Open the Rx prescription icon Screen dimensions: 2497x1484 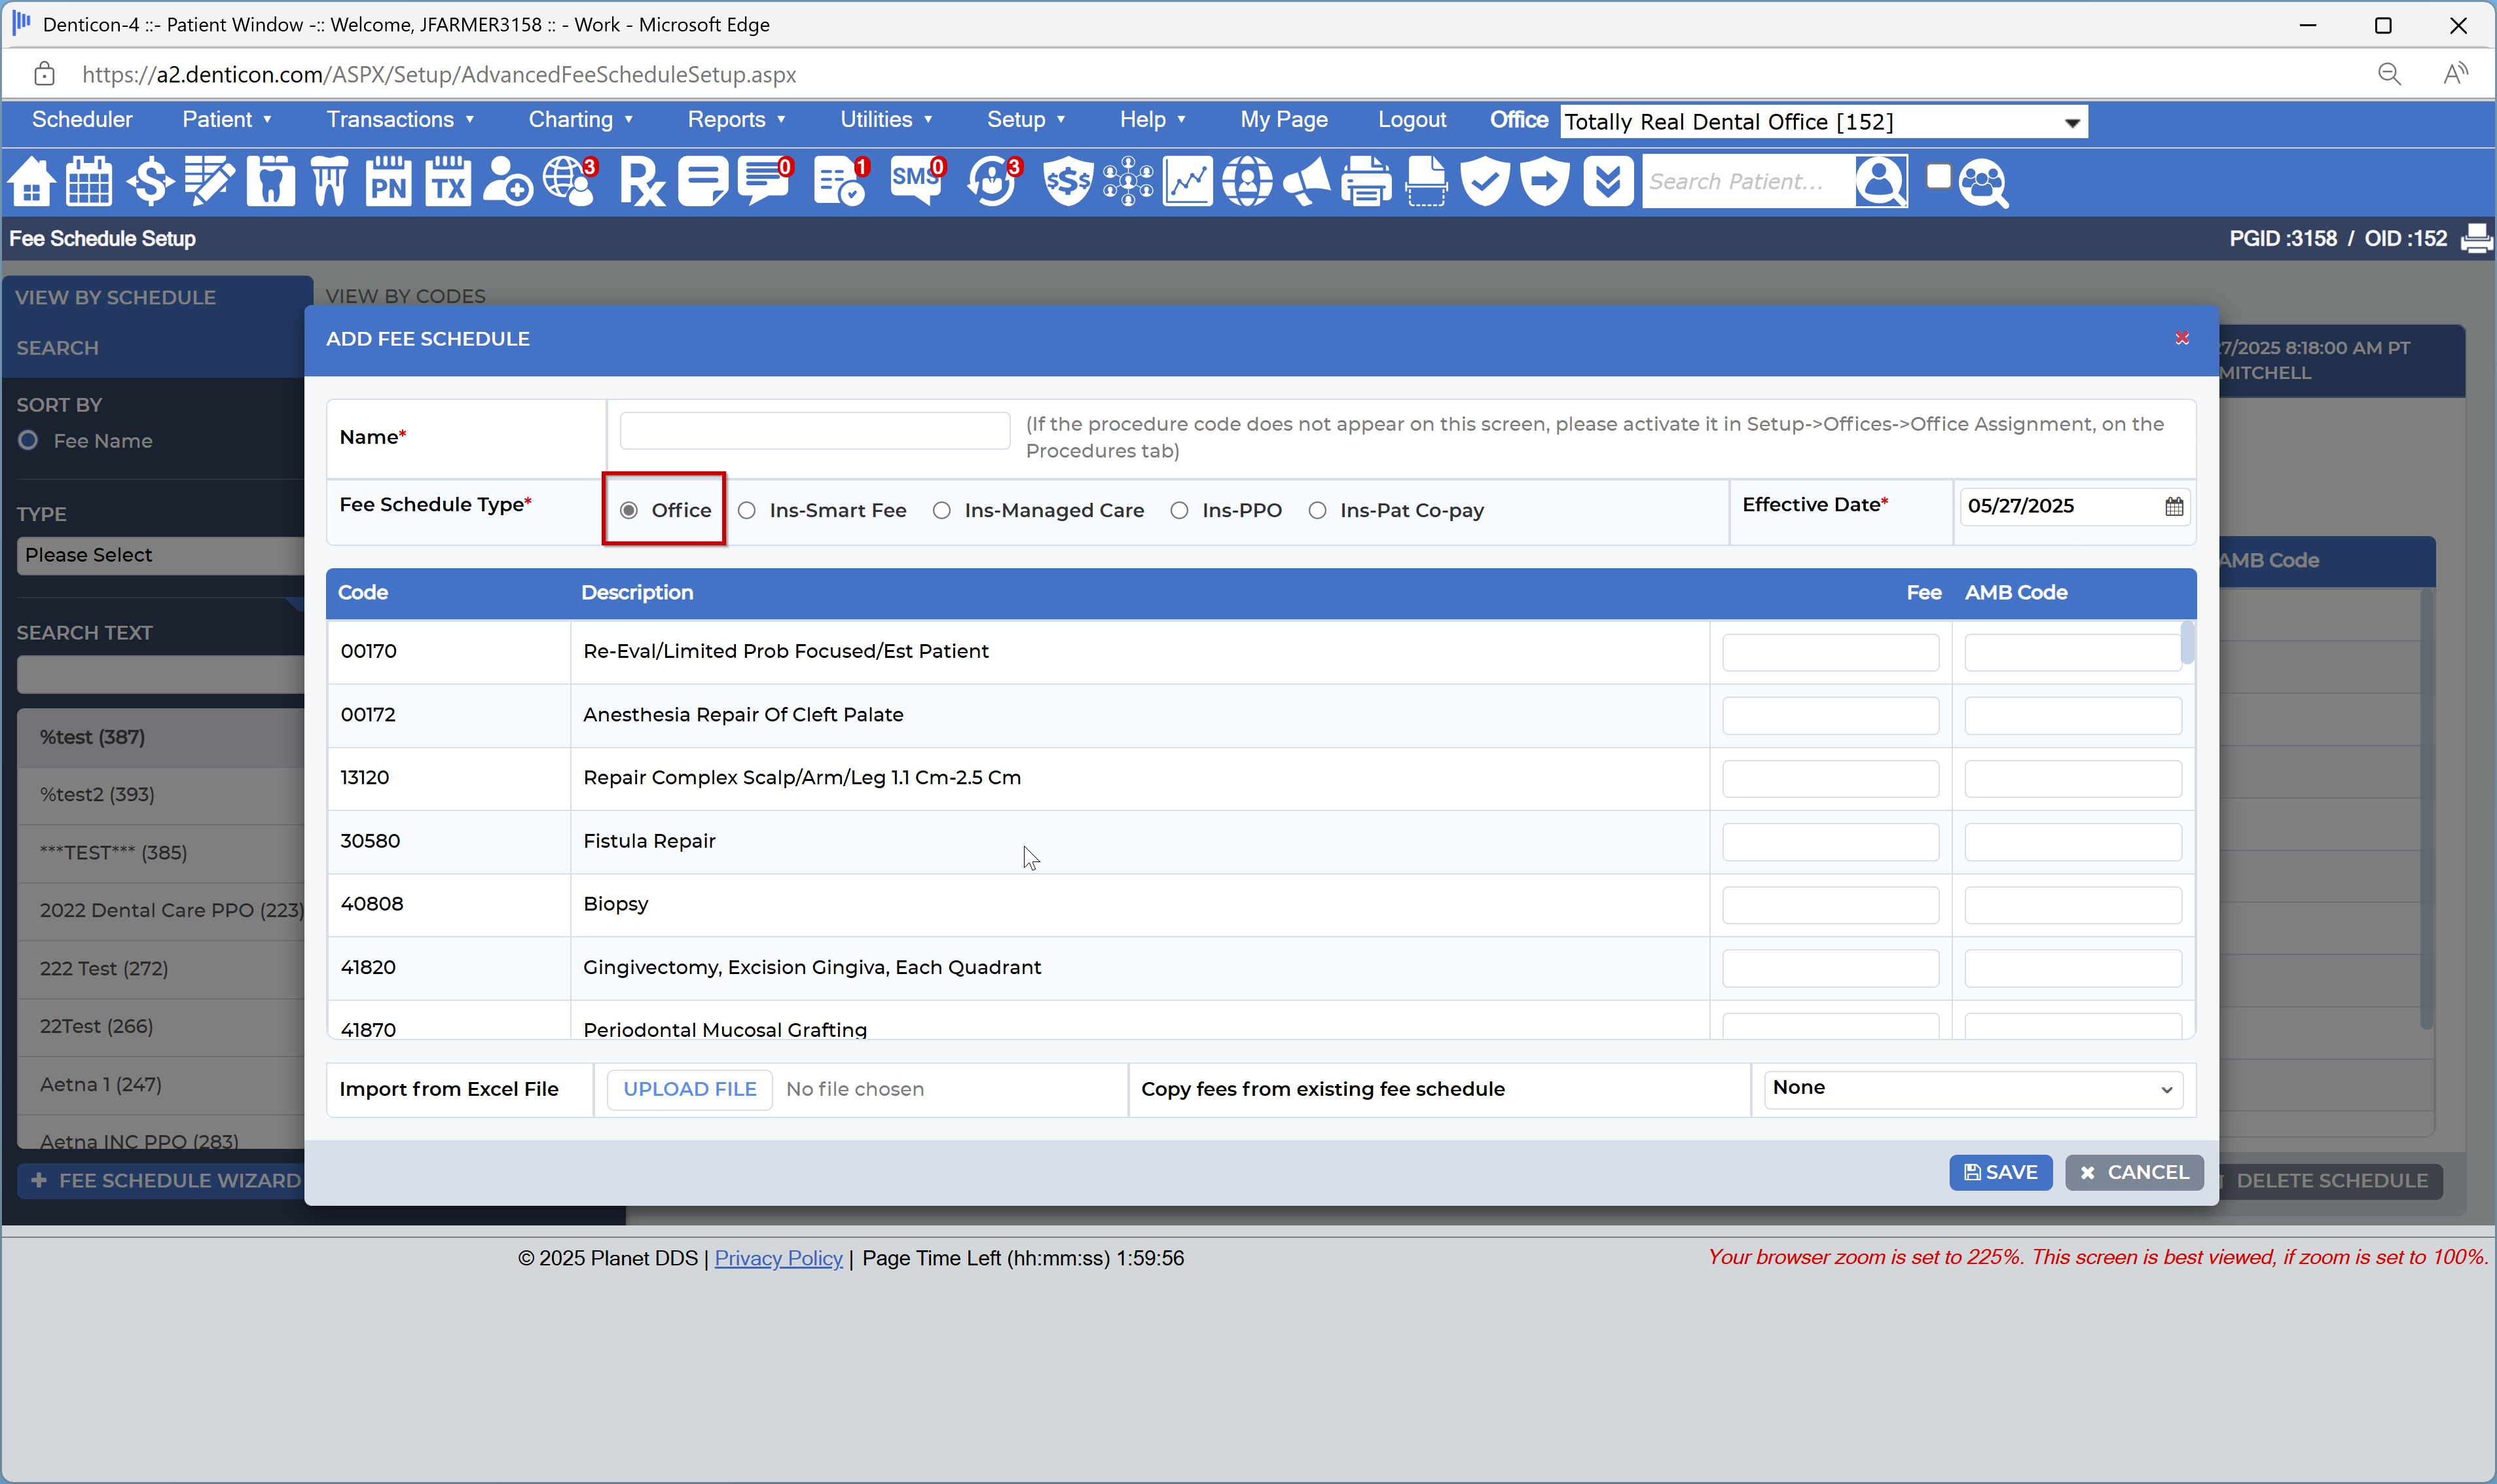(642, 182)
